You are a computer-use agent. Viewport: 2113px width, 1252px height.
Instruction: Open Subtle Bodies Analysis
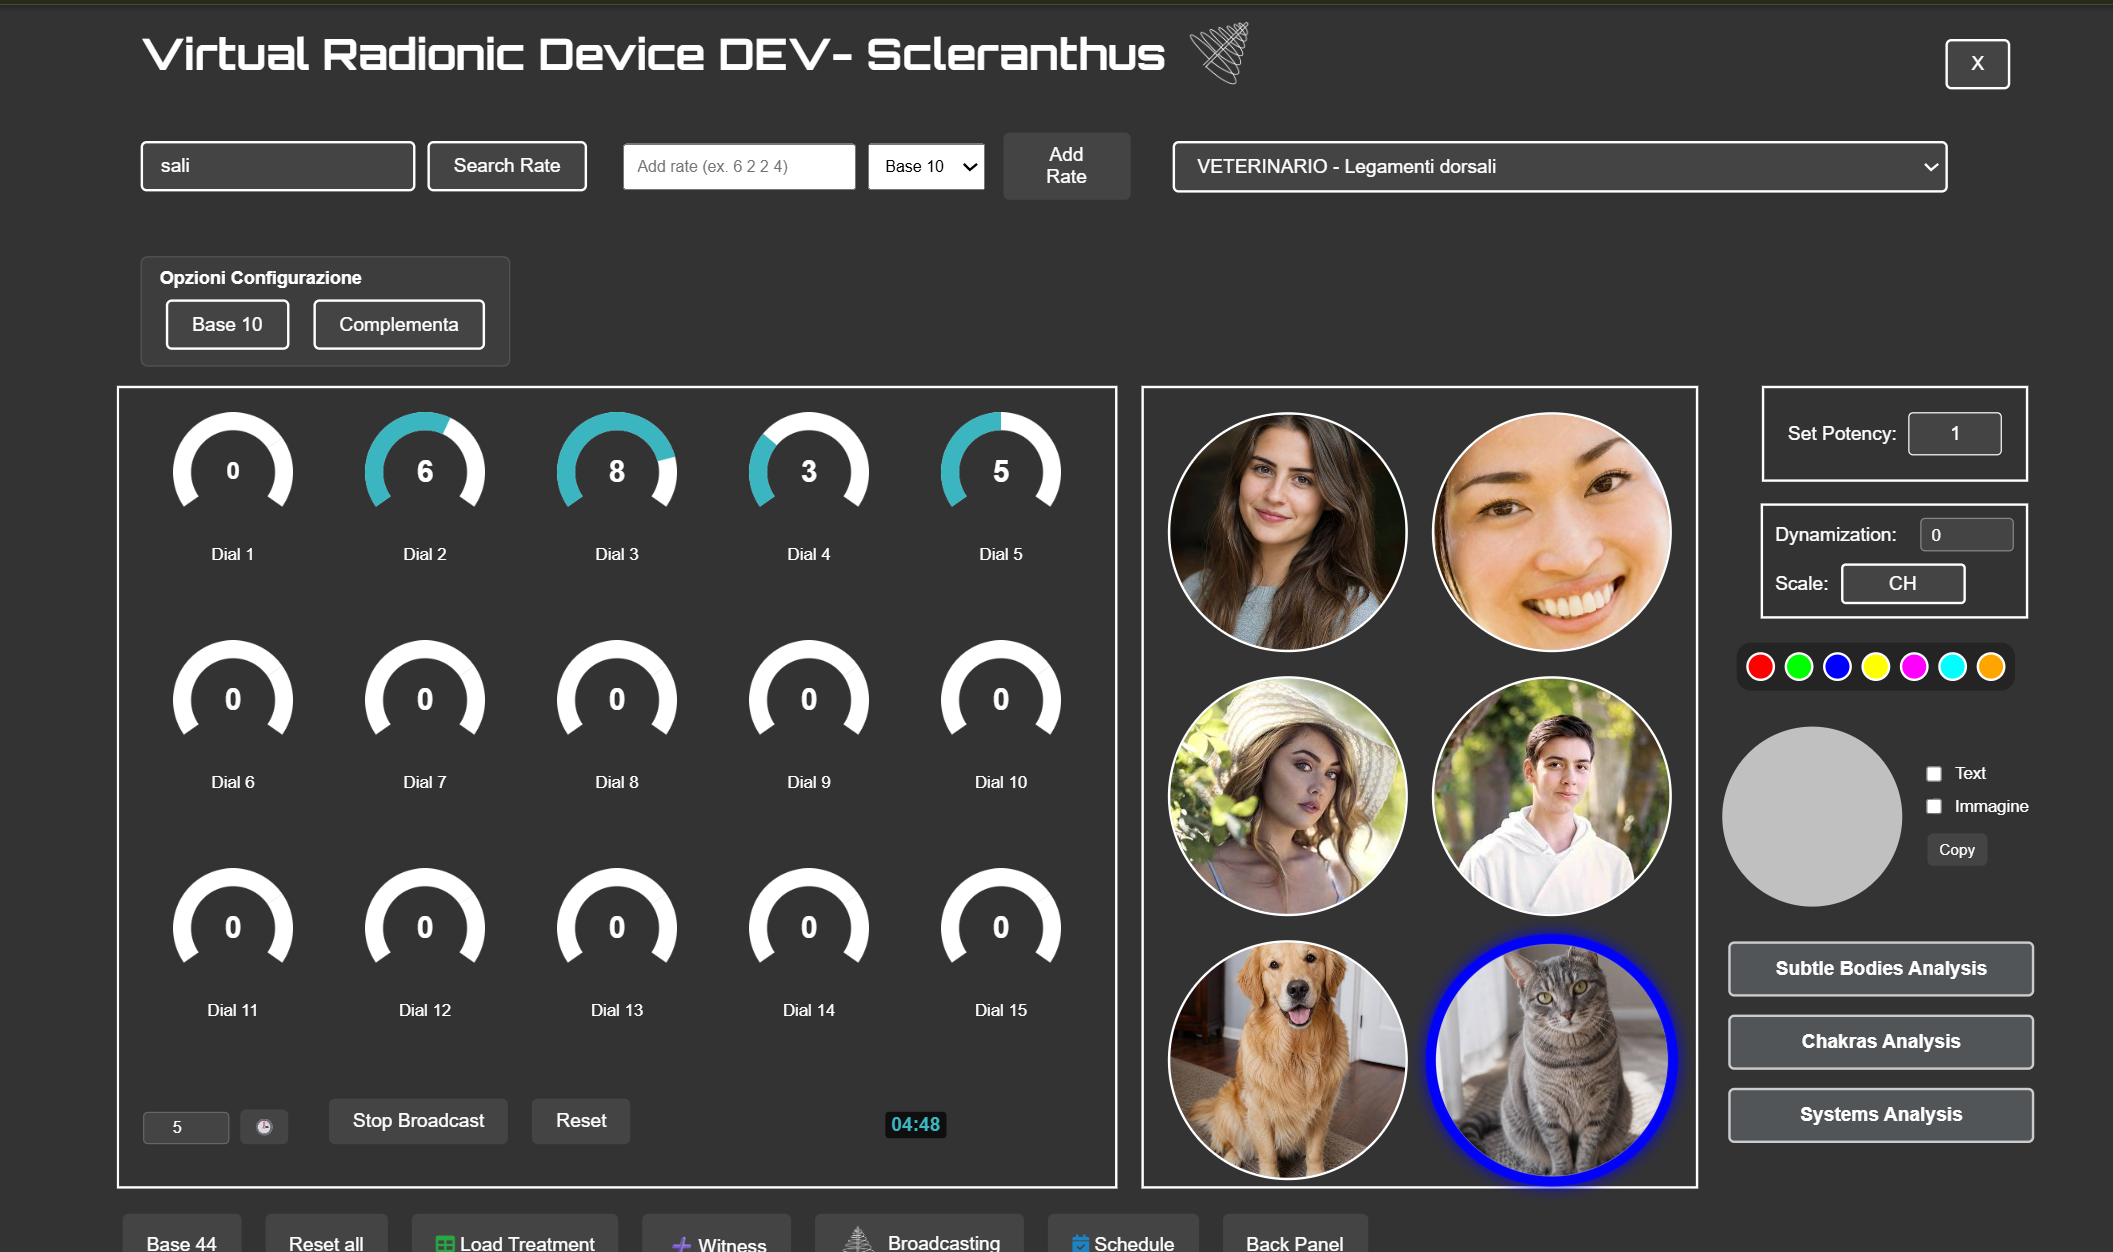pyautogui.click(x=1880, y=968)
